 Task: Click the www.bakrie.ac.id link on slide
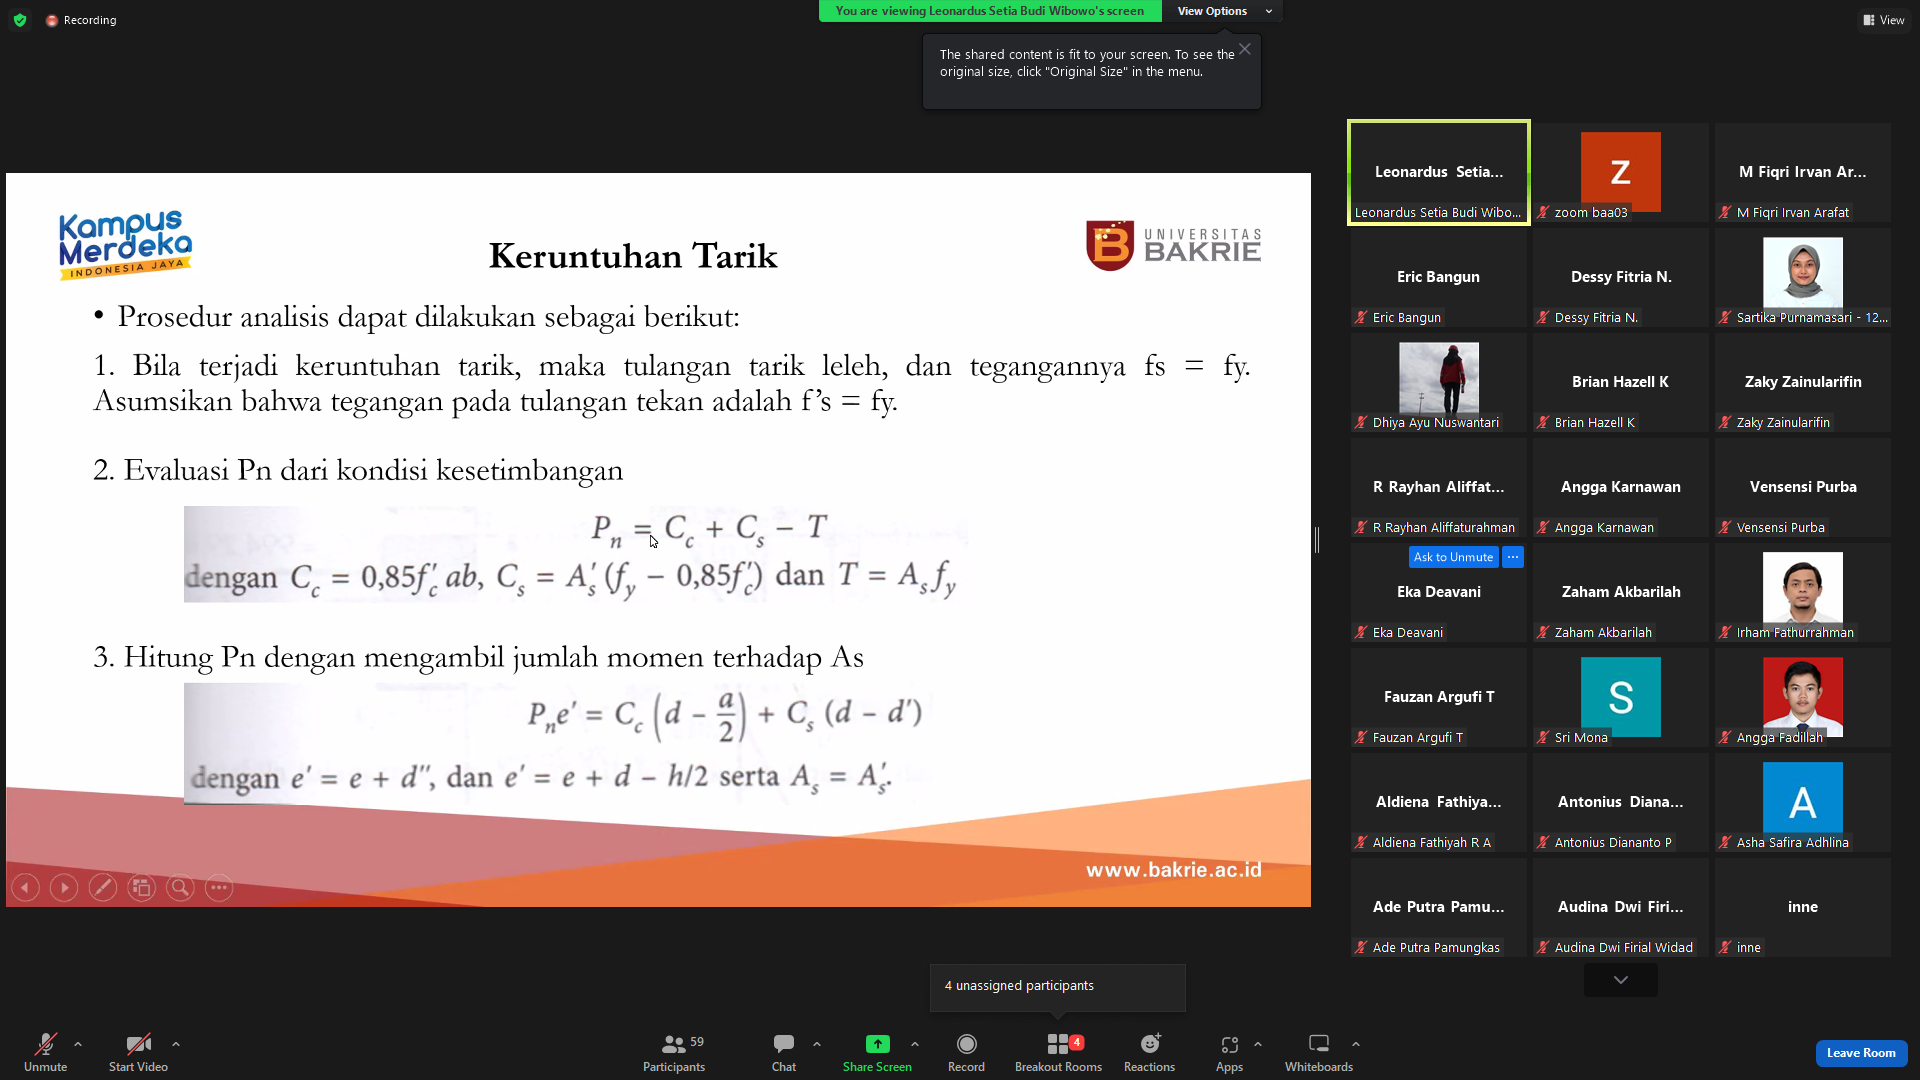pos(1174,870)
